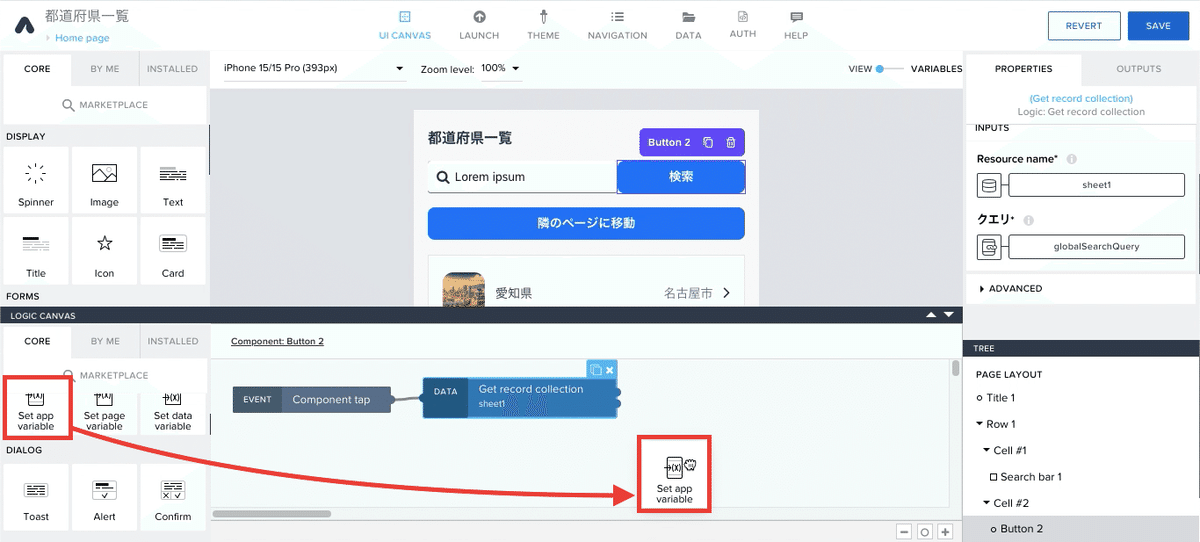The width and height of the screenshot is (1200, 542).
Task: Select the Alert dialog node
Action: 104,497
